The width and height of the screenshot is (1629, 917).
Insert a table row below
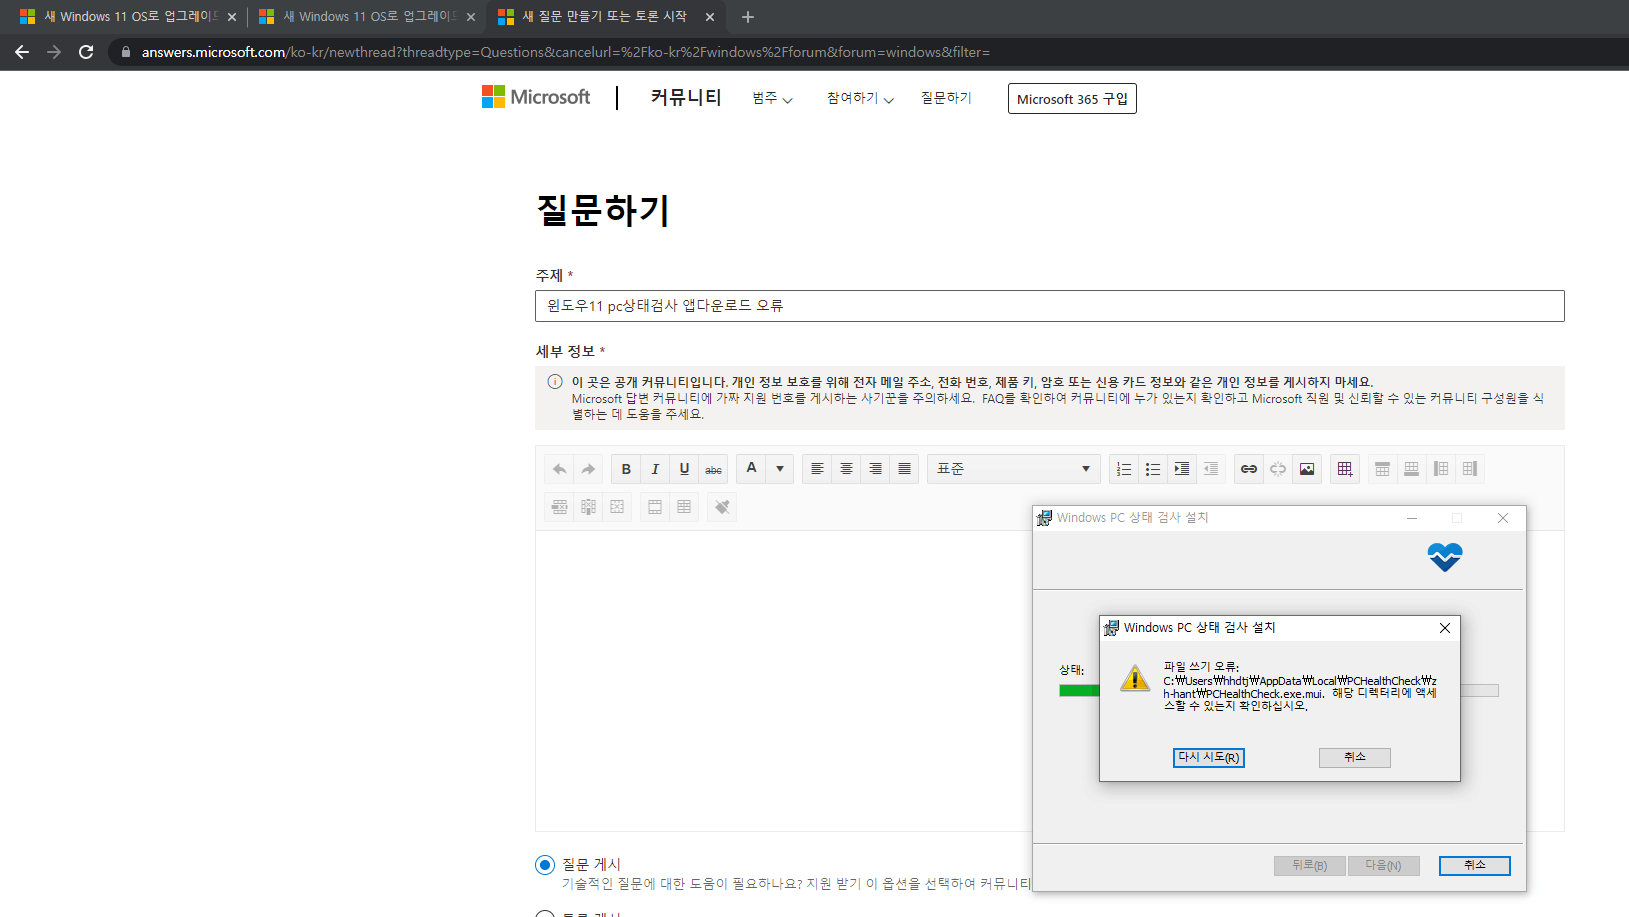(x=1411, y=469)
